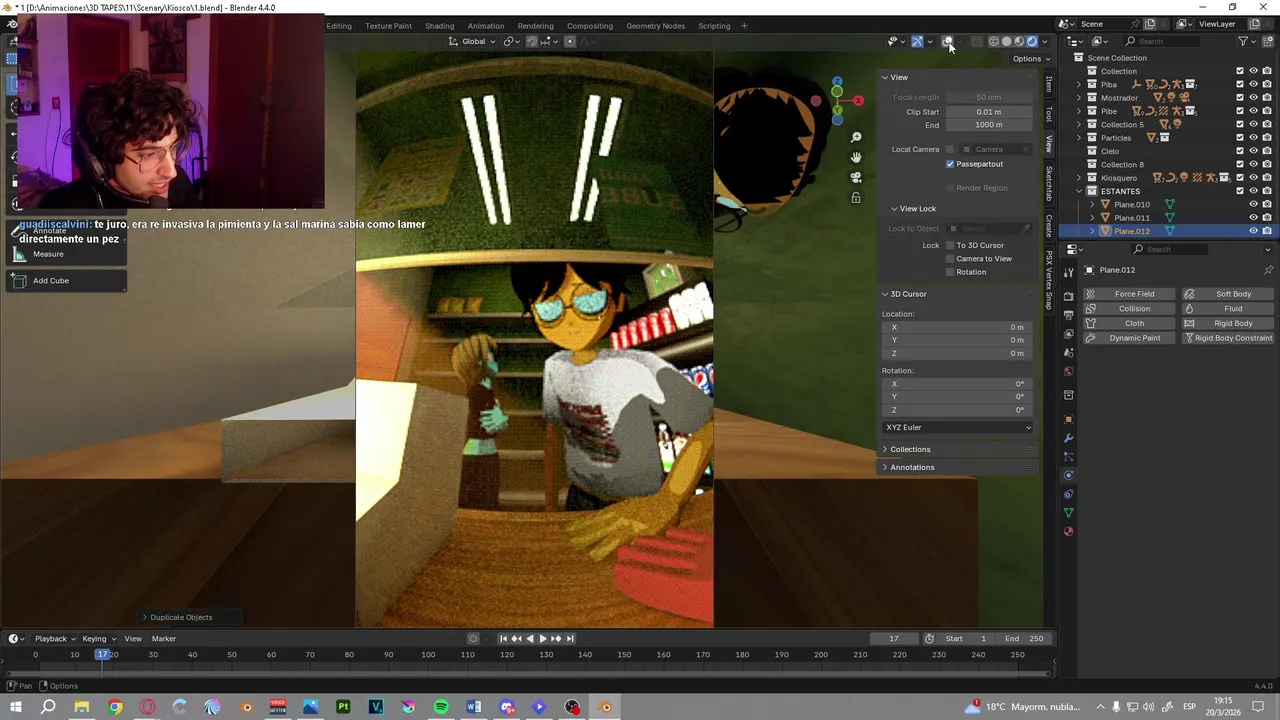Enable Lock To 3D Cursor checkbox
1280x720 pixels.
pyautogui.click(x=950, y=245)
